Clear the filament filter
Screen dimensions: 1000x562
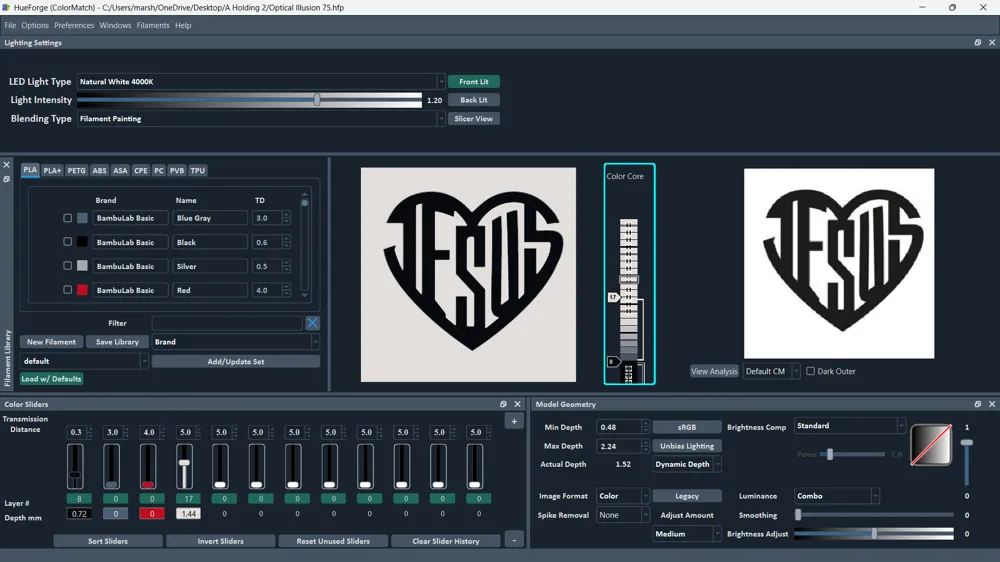pyautogui.click(x=312, y=323)
